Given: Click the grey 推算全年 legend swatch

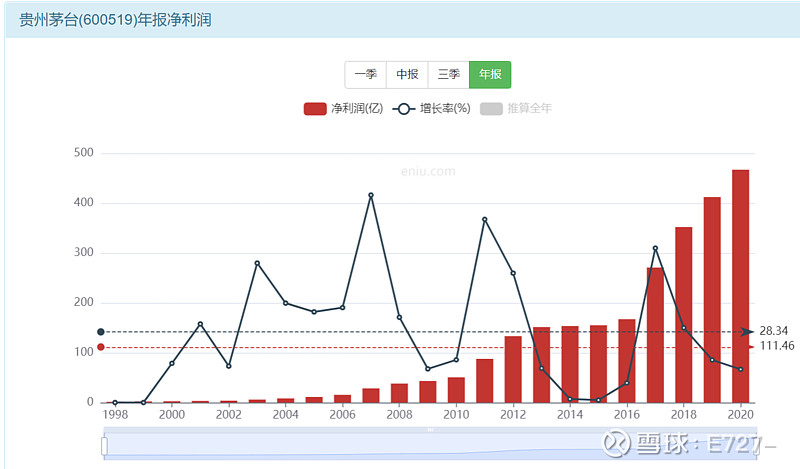Looking at the screenshot, I should click(491, 109).
